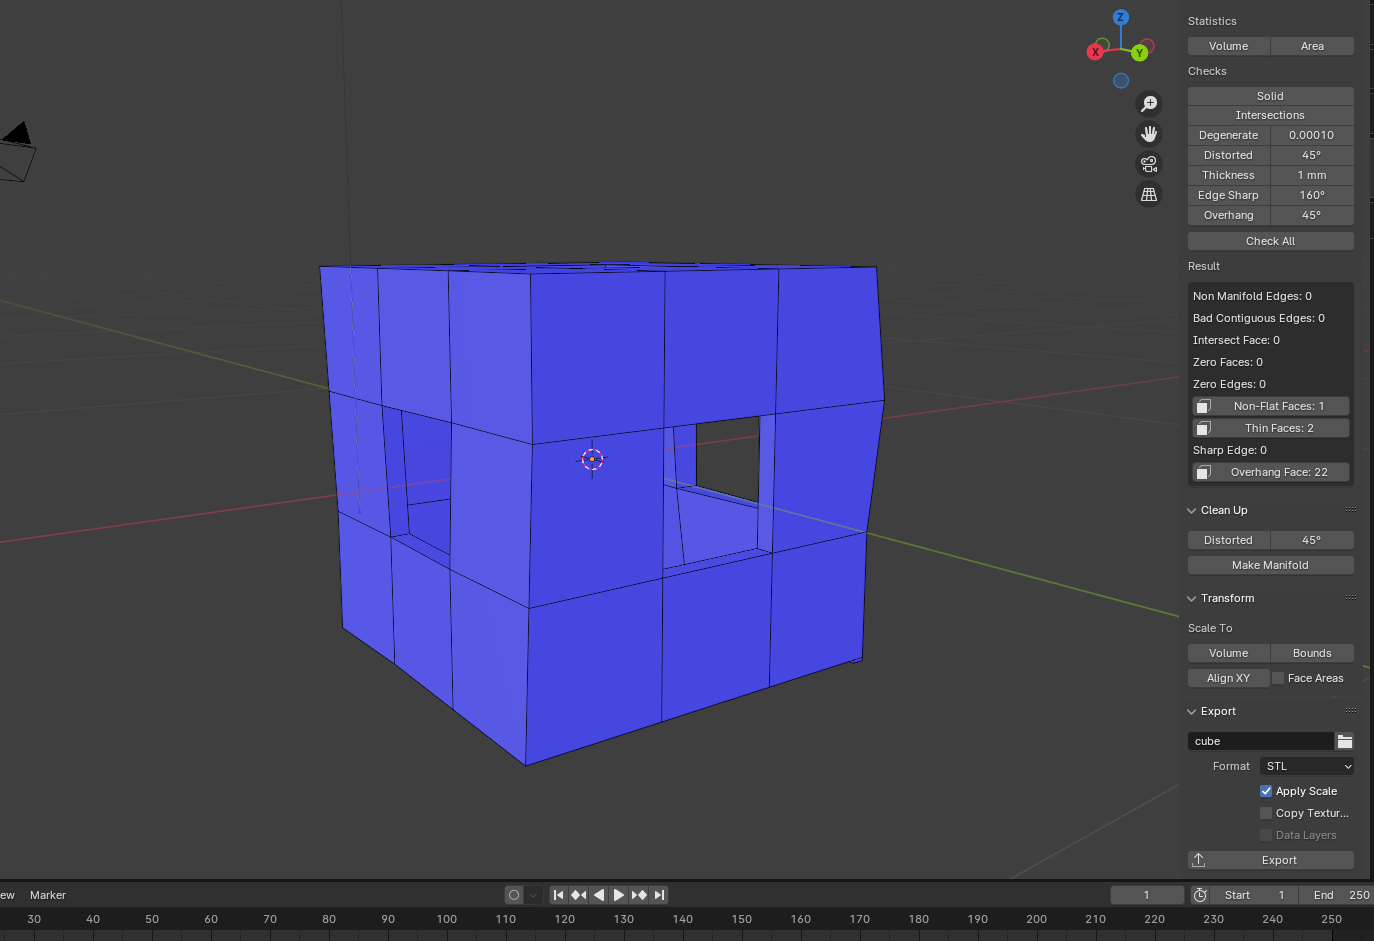Viewport: 1374px width, 941px height.
Task: Click Scale To Bounds button
Action: [x=1312, y=653]
